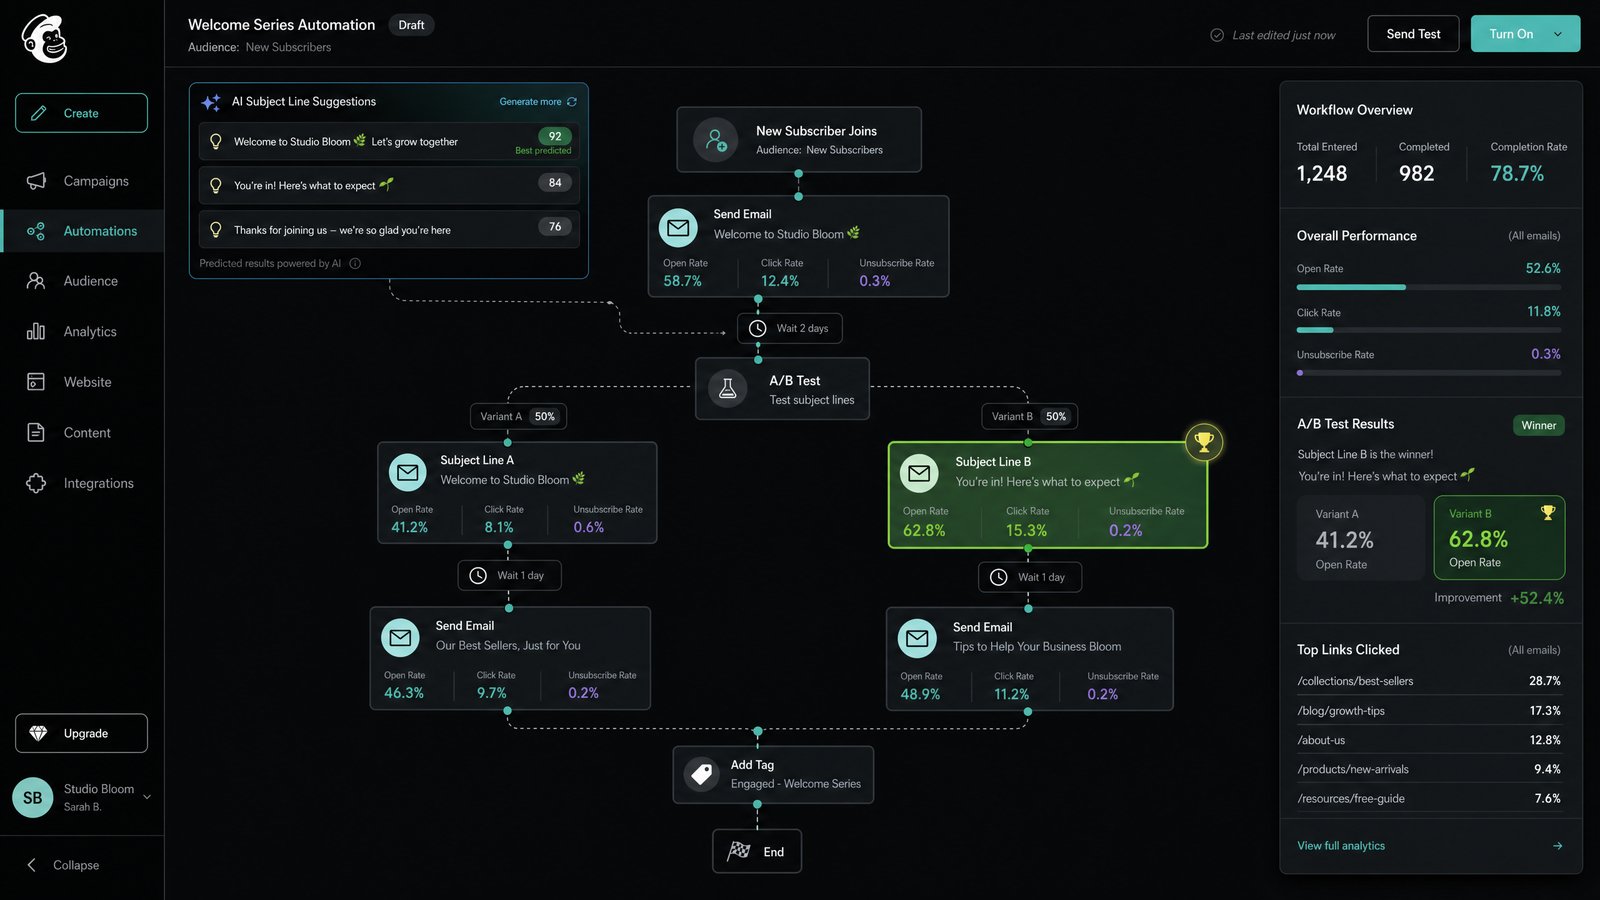
Task: Open the /collections/best-sellers link
Action: click(x=1355, y=681)
